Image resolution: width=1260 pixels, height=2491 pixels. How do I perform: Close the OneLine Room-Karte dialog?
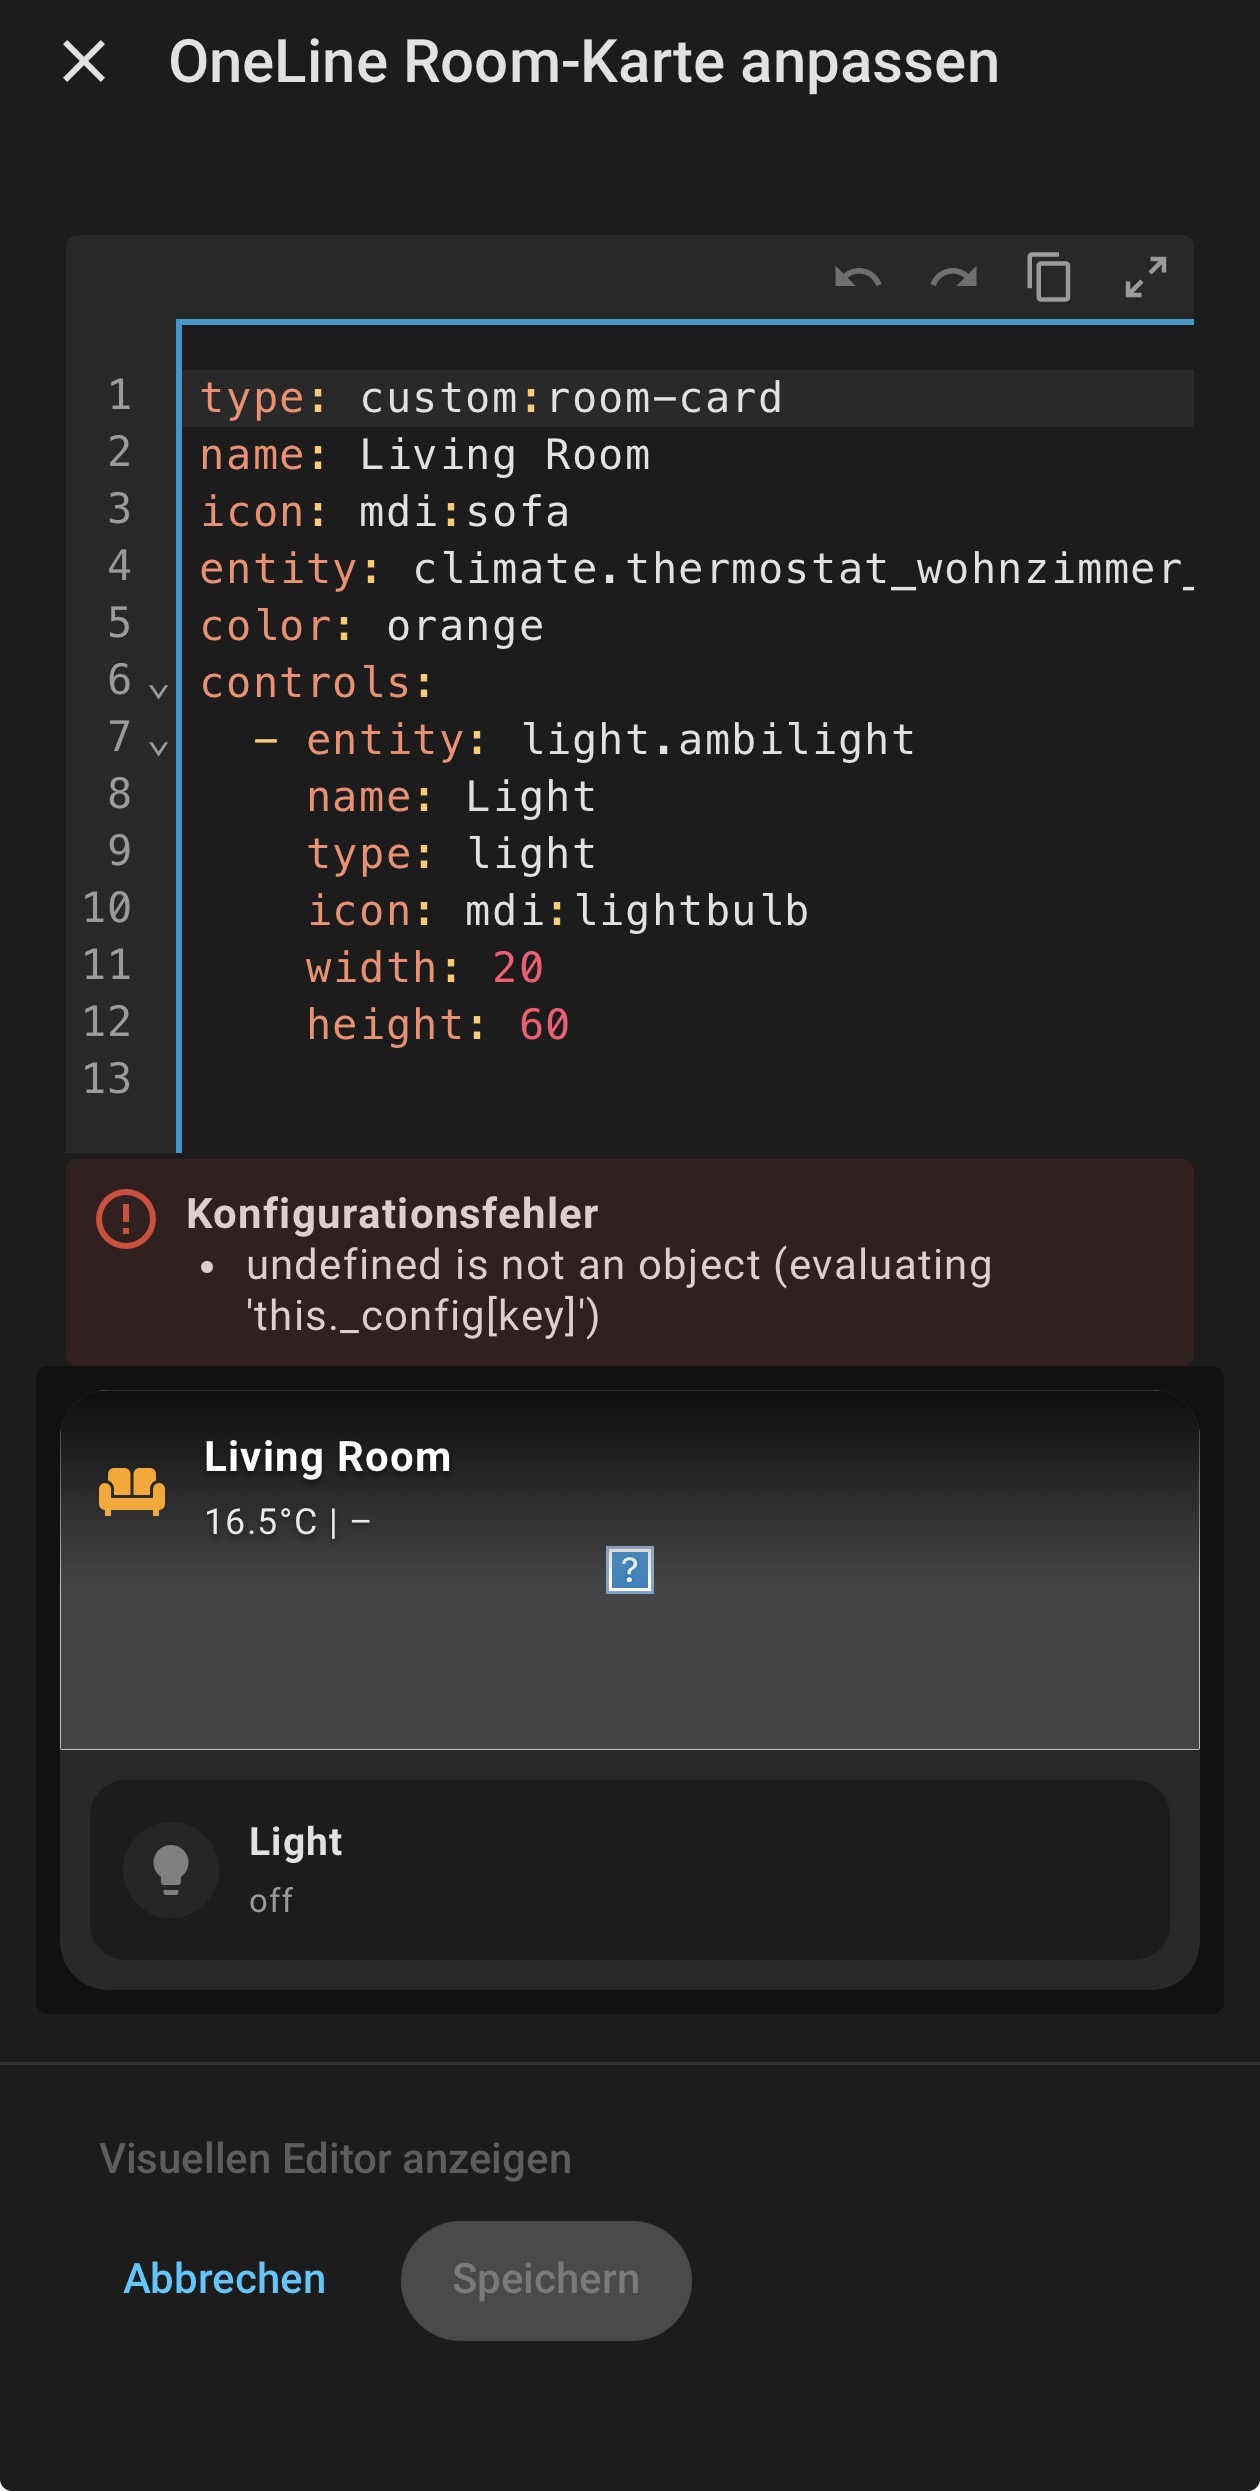click(84, 62)
